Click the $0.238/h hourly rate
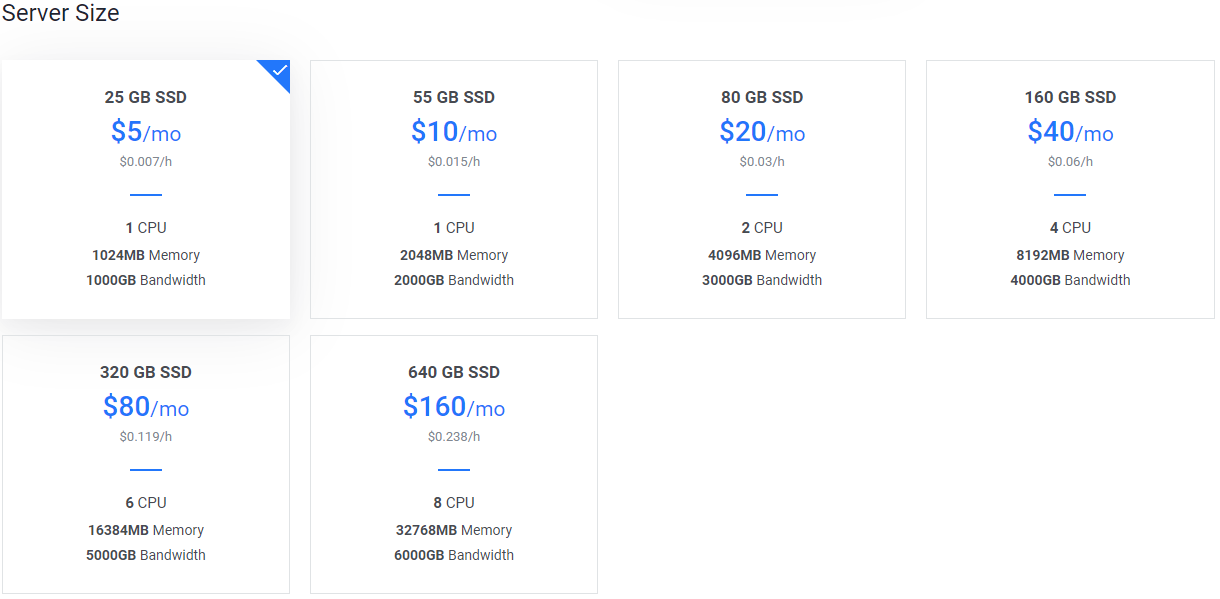The image size is (1220, 599). coord(454,436)
